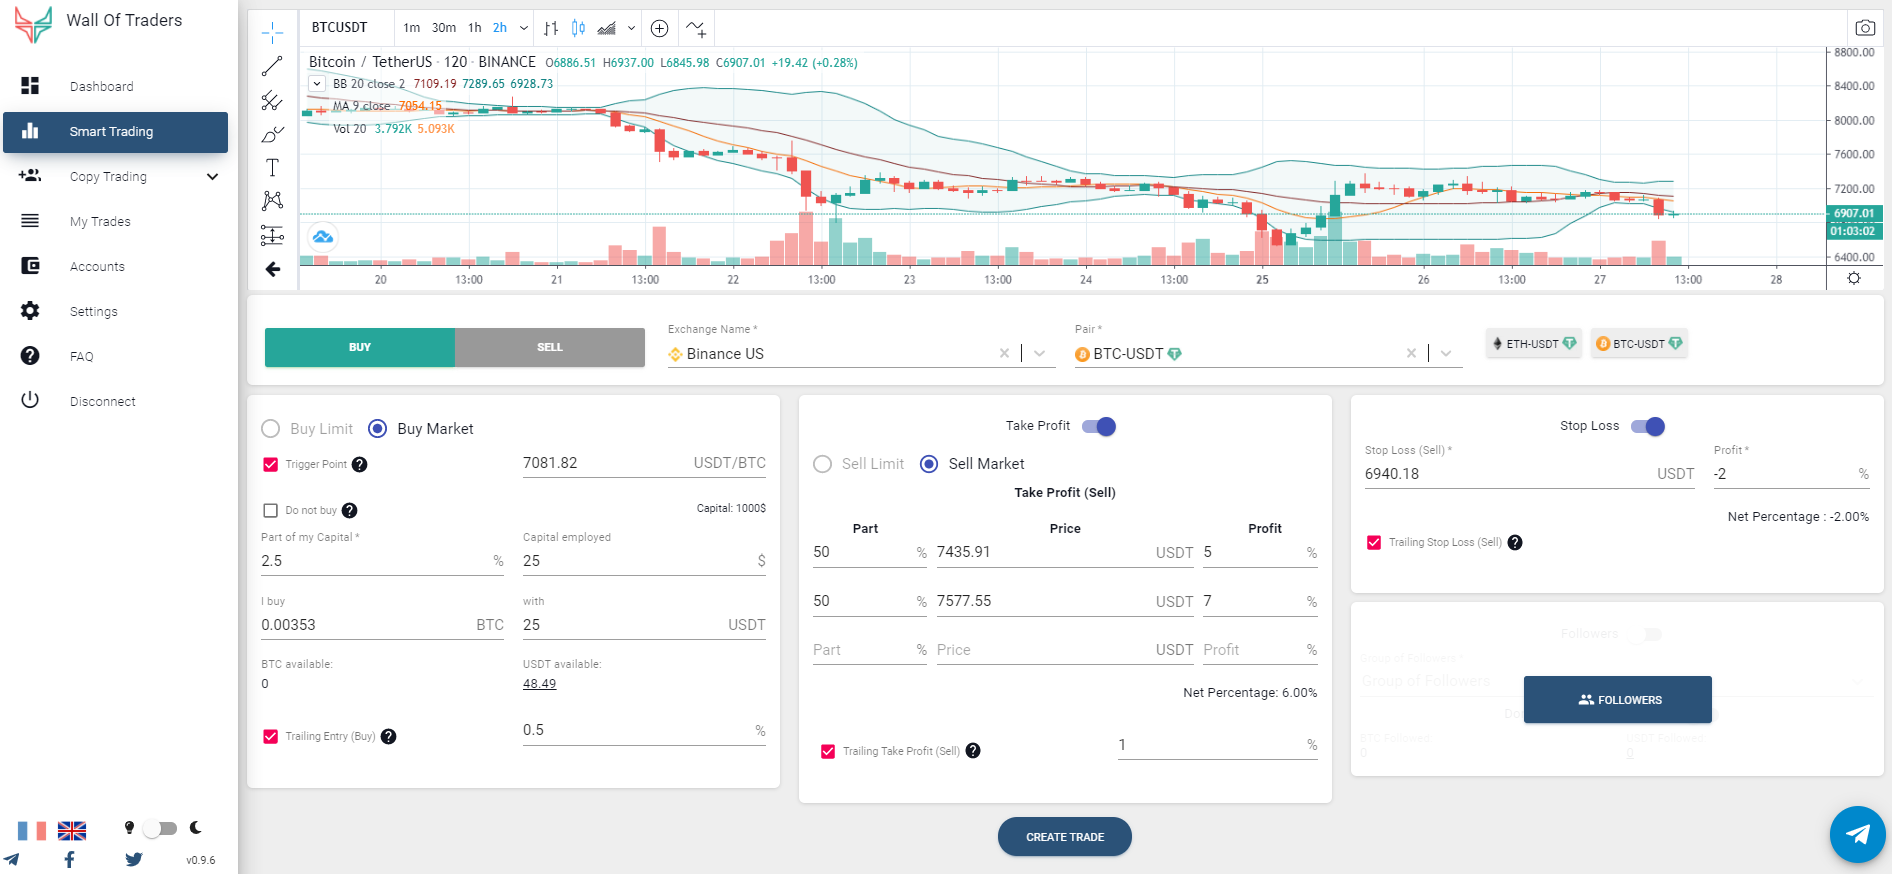
Task: Select the trend line drawing tool
Action: point(272,66)
